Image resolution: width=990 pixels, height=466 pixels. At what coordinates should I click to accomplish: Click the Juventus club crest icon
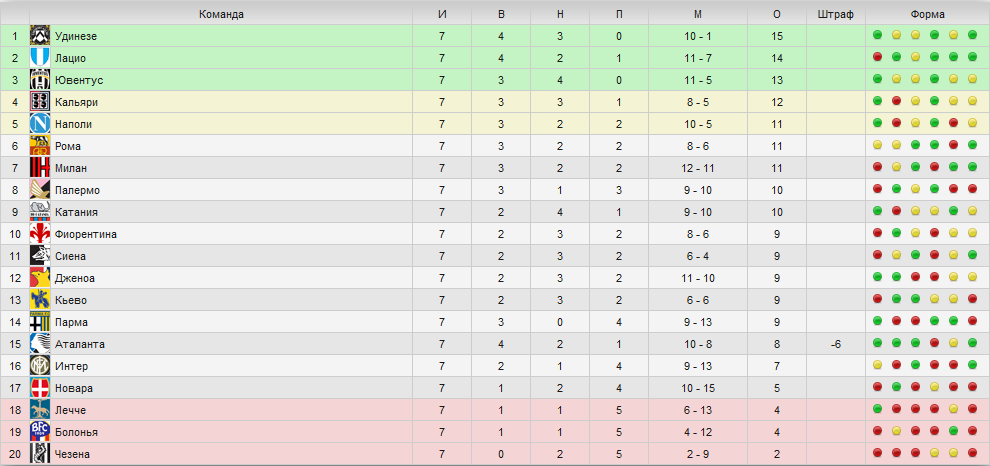(40, 80)
